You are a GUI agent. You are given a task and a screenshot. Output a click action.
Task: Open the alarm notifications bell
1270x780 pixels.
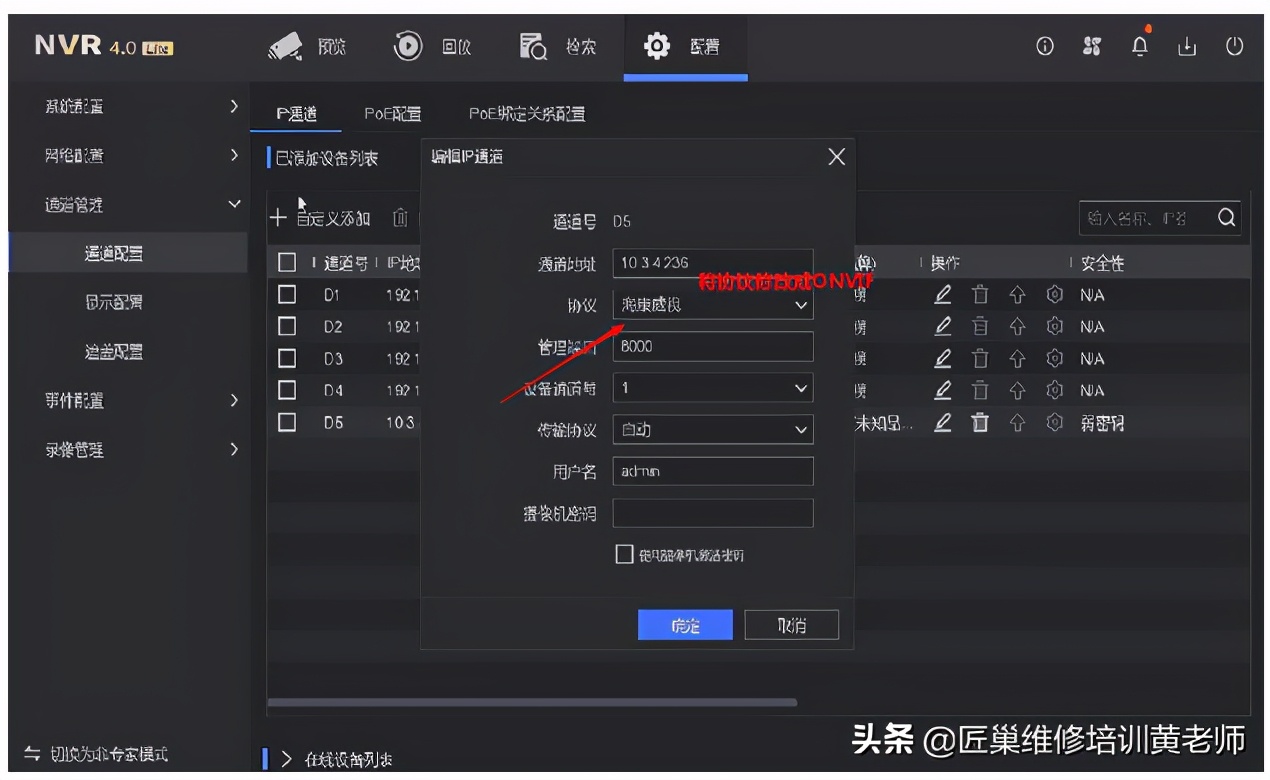1139,46
